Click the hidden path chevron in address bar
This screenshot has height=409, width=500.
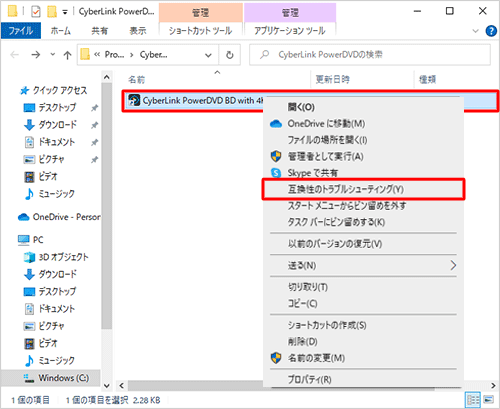(97, 54)
